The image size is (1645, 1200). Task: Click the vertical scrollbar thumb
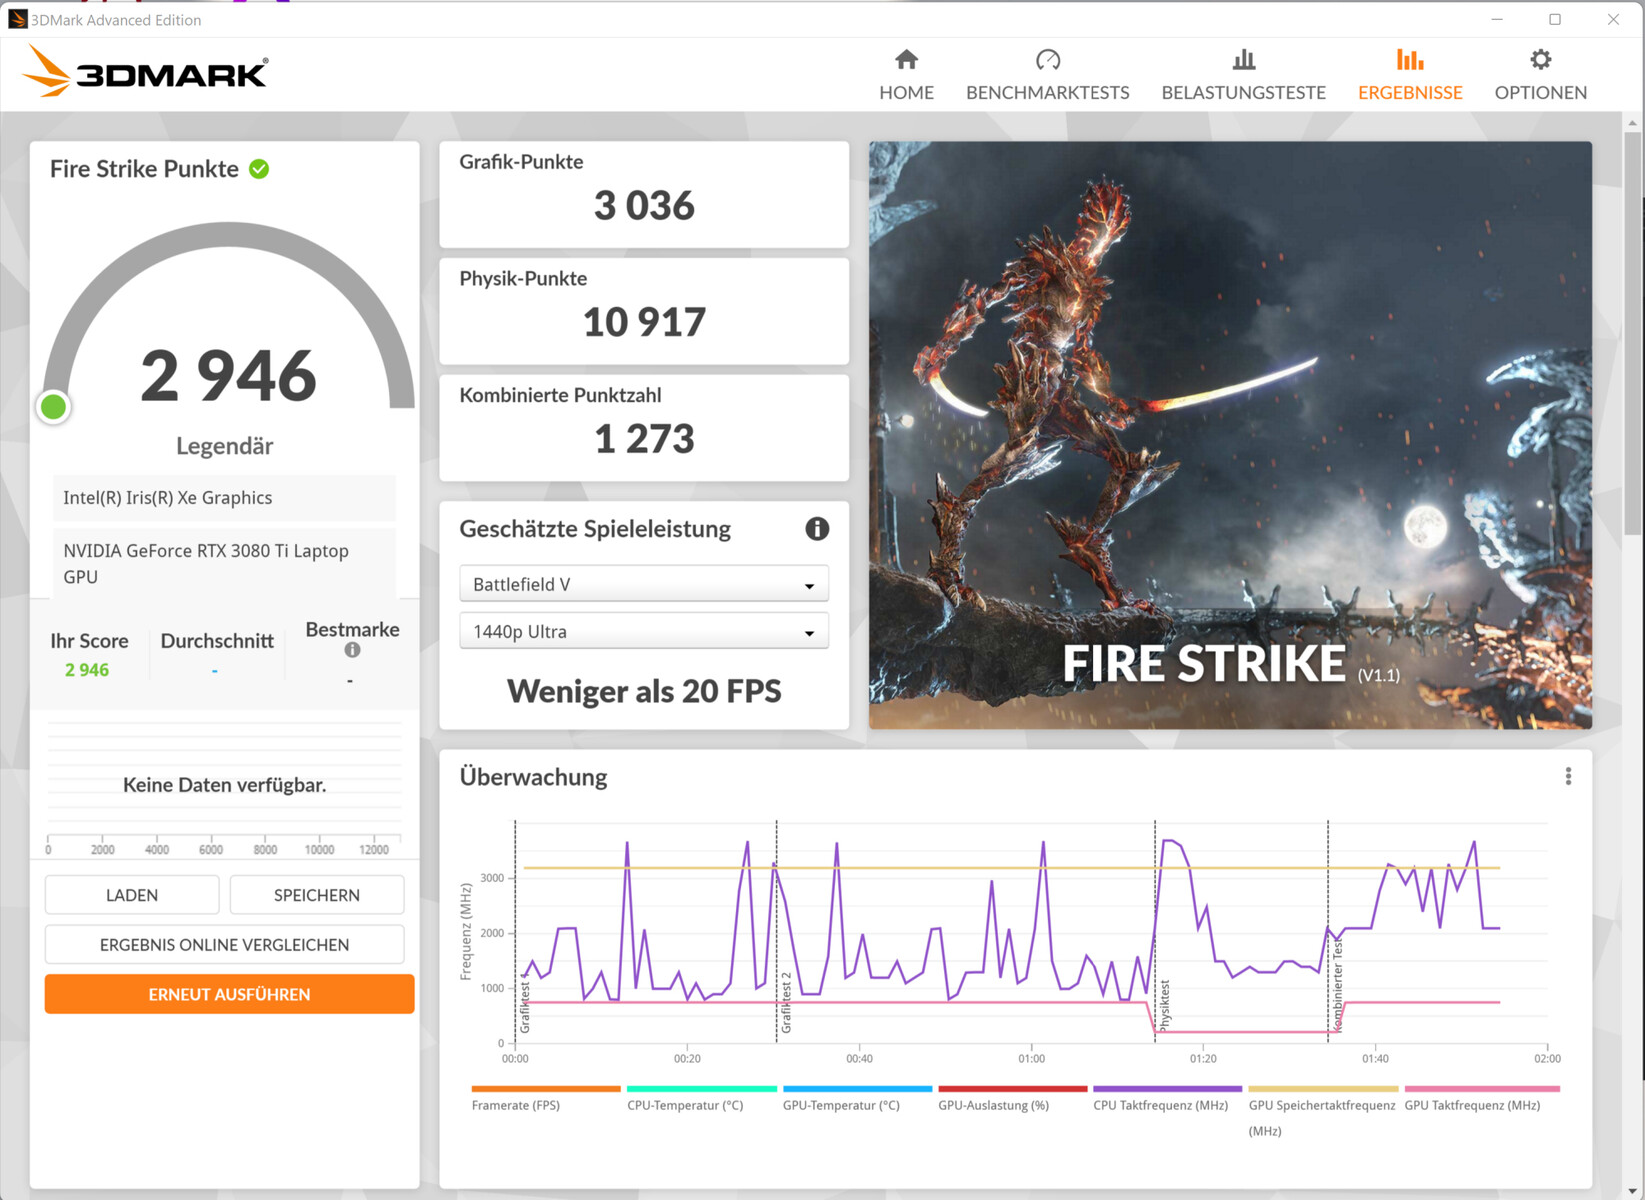(1633, 335)
